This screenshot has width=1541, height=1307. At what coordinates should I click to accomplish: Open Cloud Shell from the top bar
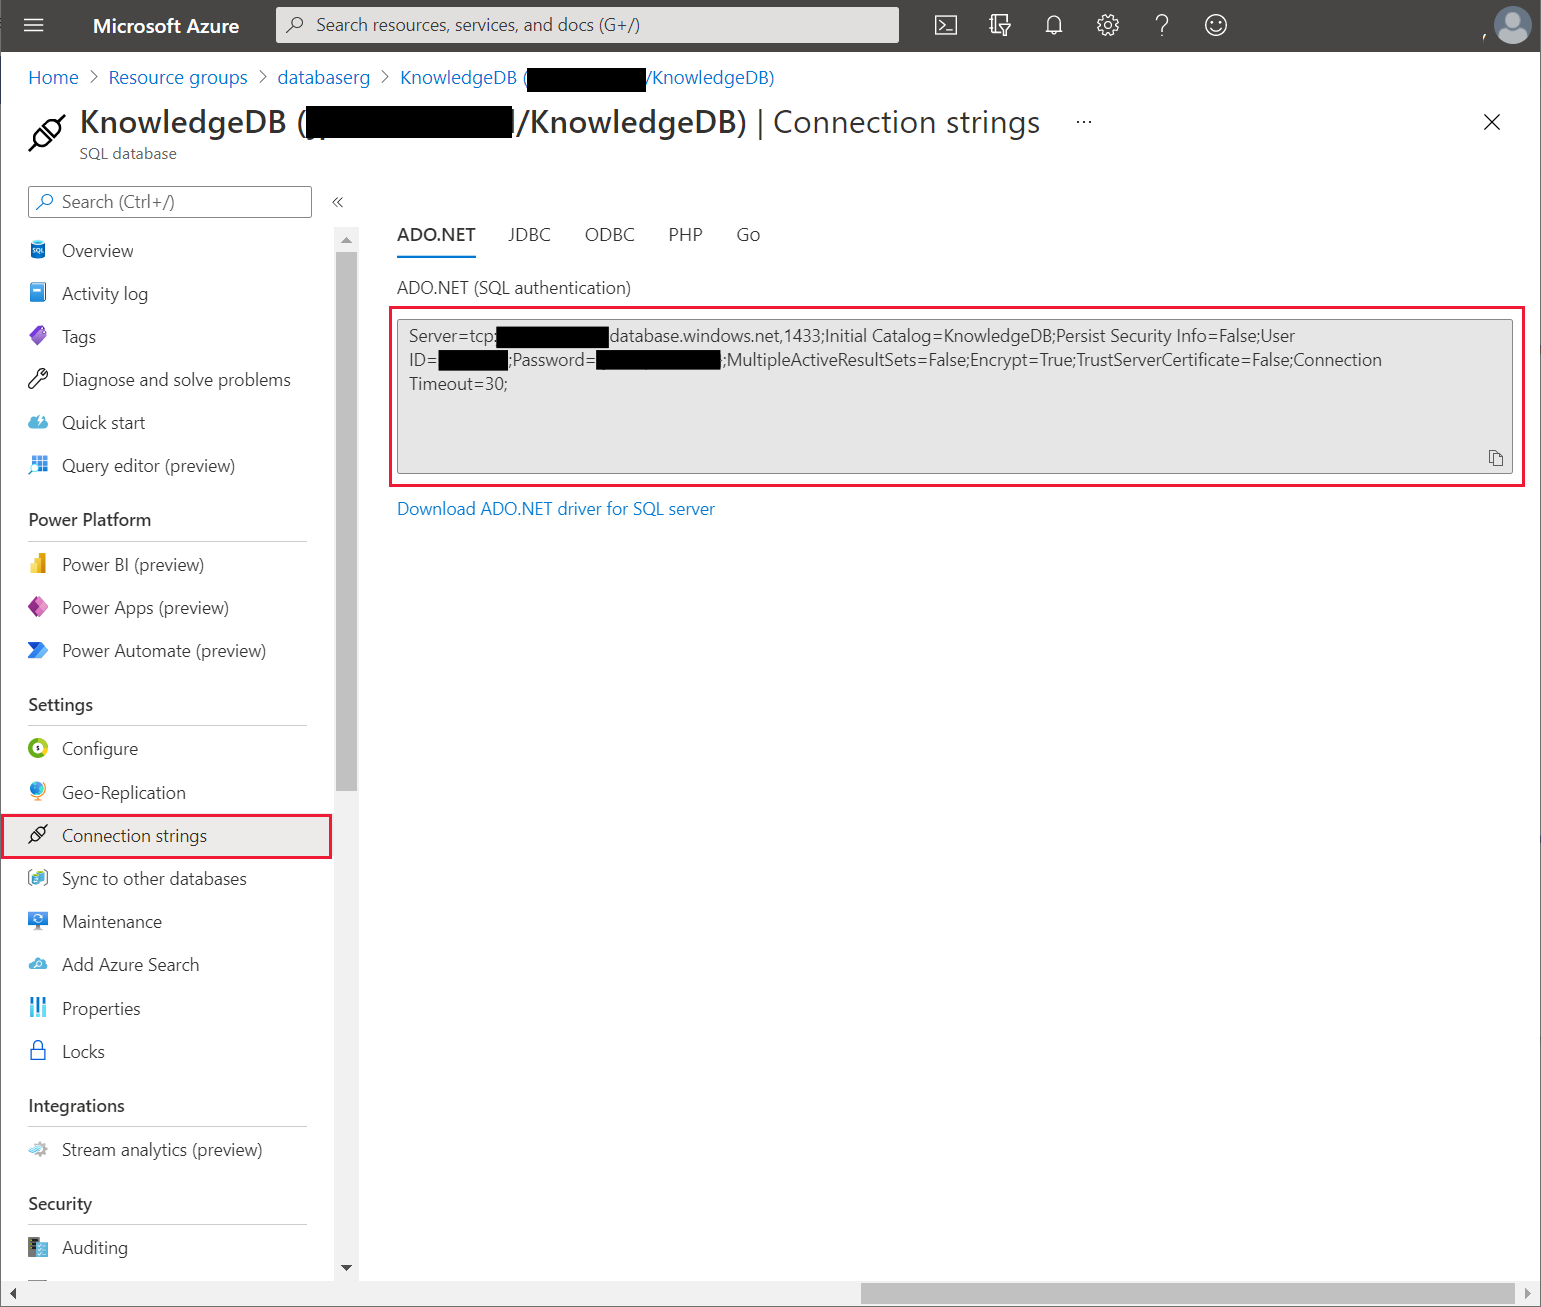946,25
